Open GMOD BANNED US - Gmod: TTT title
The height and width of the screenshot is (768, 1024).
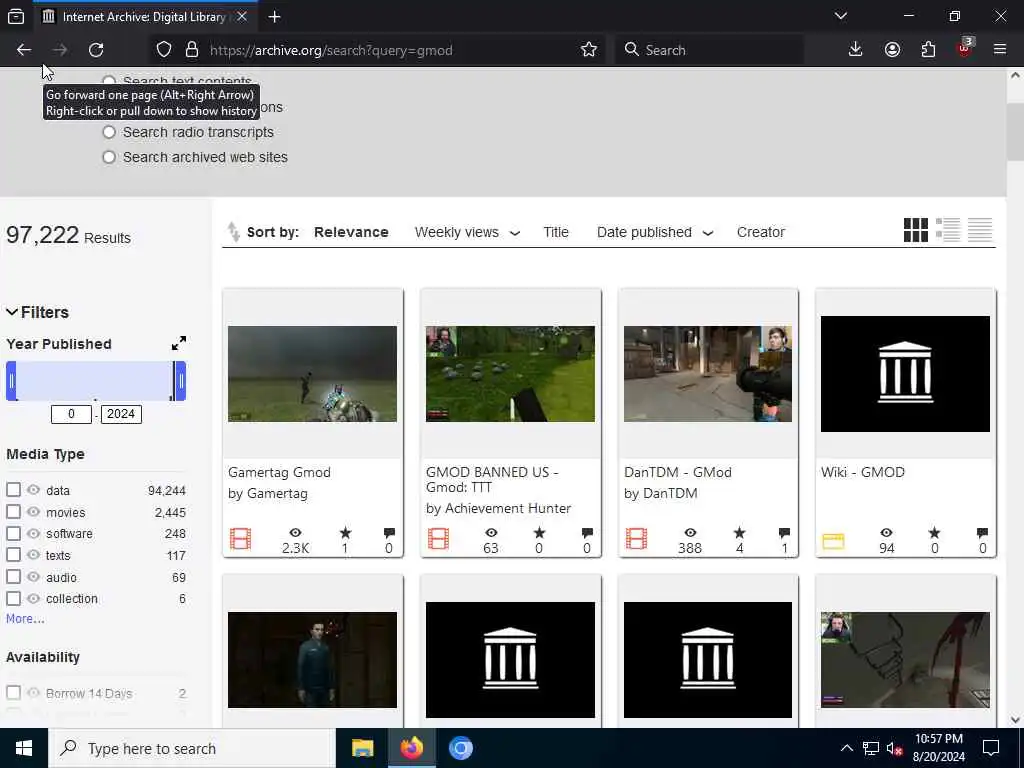point(492,479)
